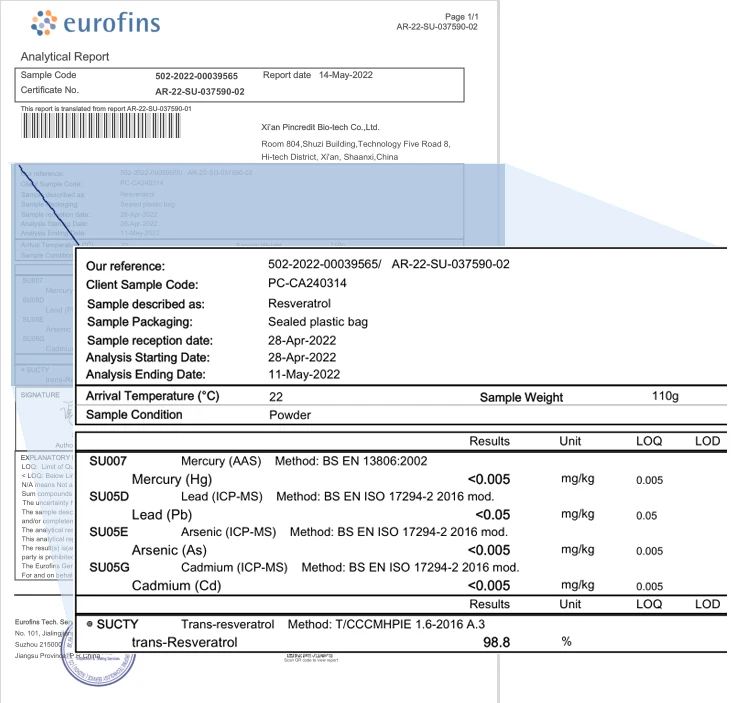This screenshot has width=750, height=703.
Task: Click the 'Cadmium (ICP-MS)' test name
Action: [234, 568]
